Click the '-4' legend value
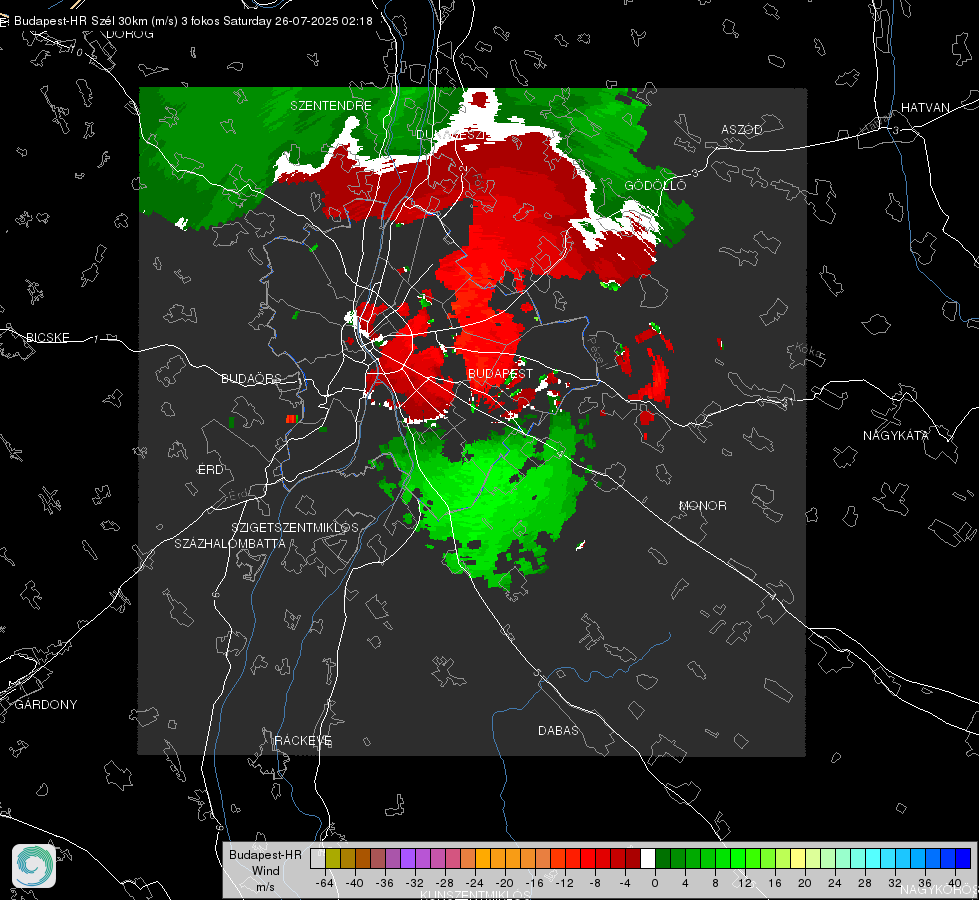 [625, 883]
